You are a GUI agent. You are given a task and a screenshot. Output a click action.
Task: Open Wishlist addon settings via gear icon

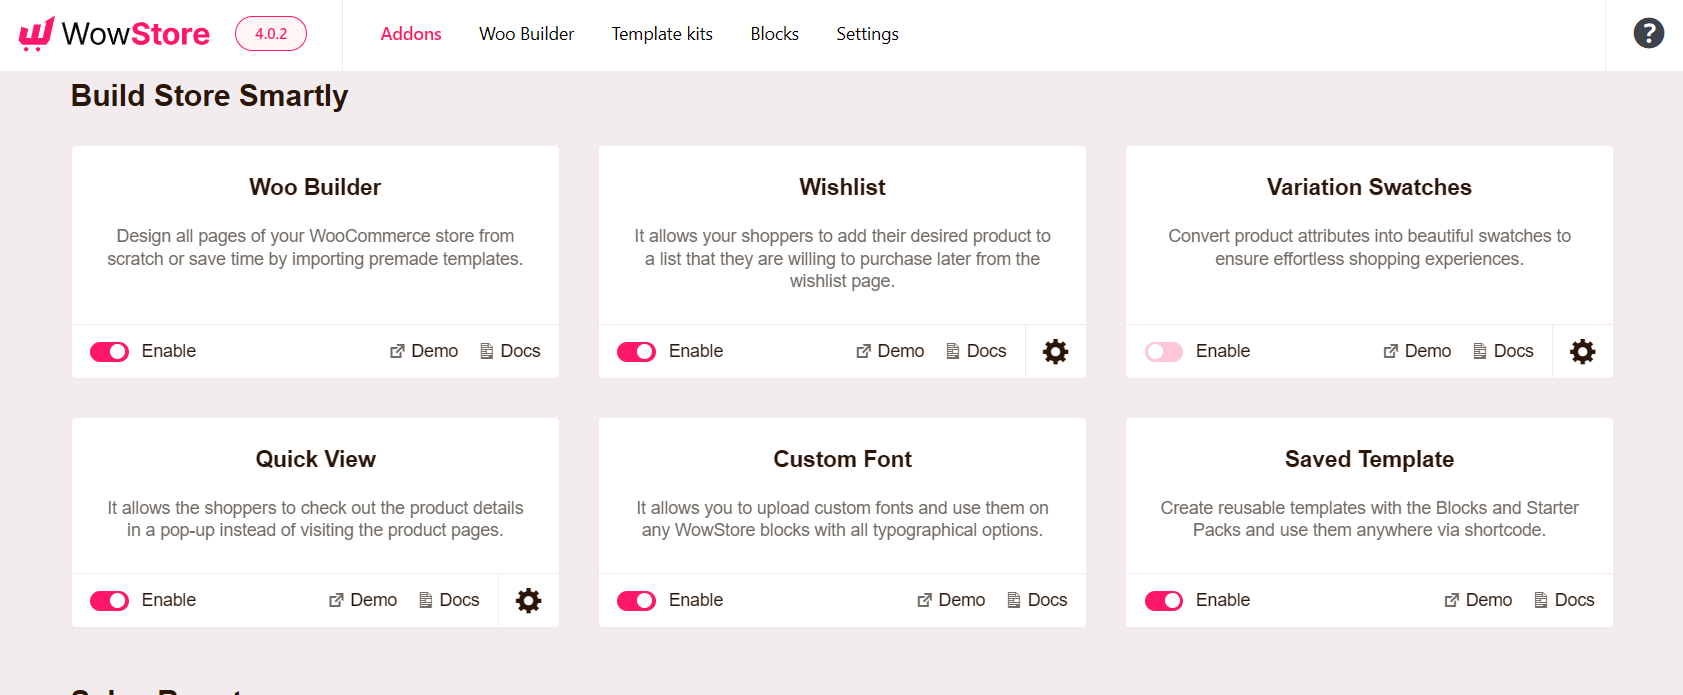click(1055, 351)
